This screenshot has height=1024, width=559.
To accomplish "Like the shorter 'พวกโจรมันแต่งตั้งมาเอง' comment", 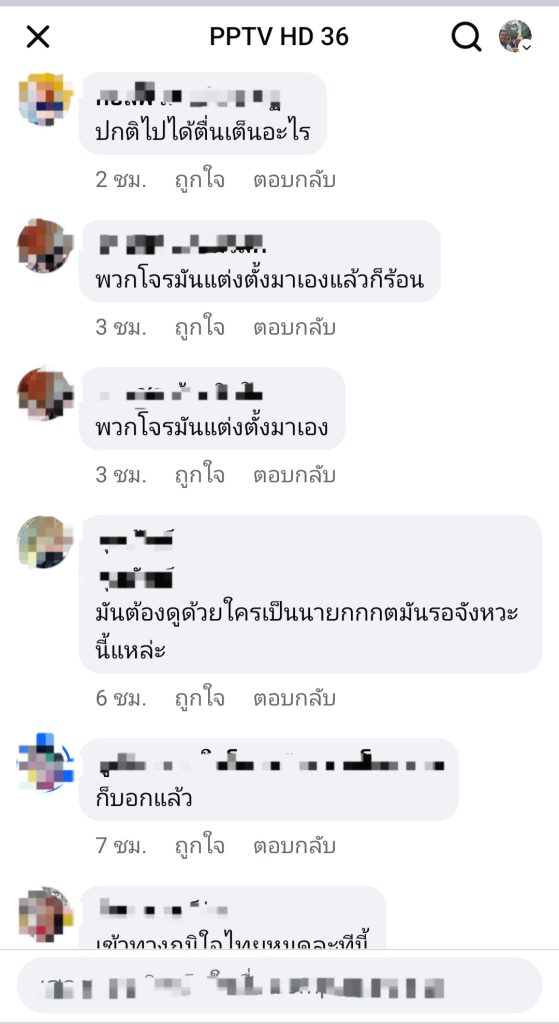I will [199, 475].
